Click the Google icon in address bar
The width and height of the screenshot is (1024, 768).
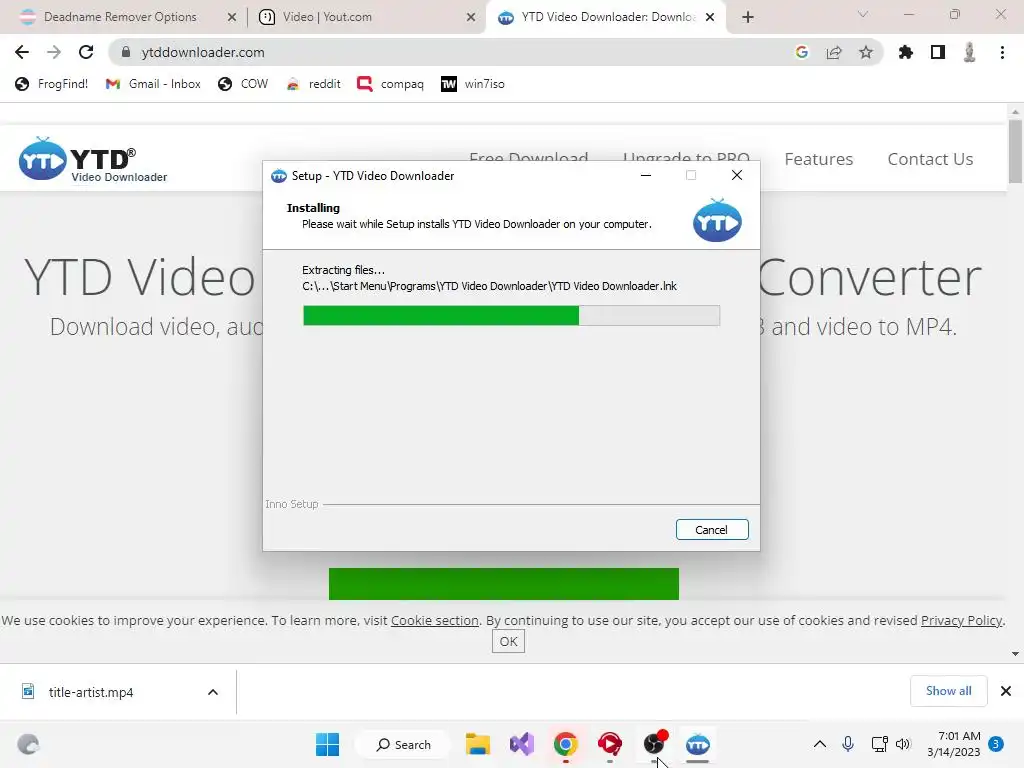[802, 52]
